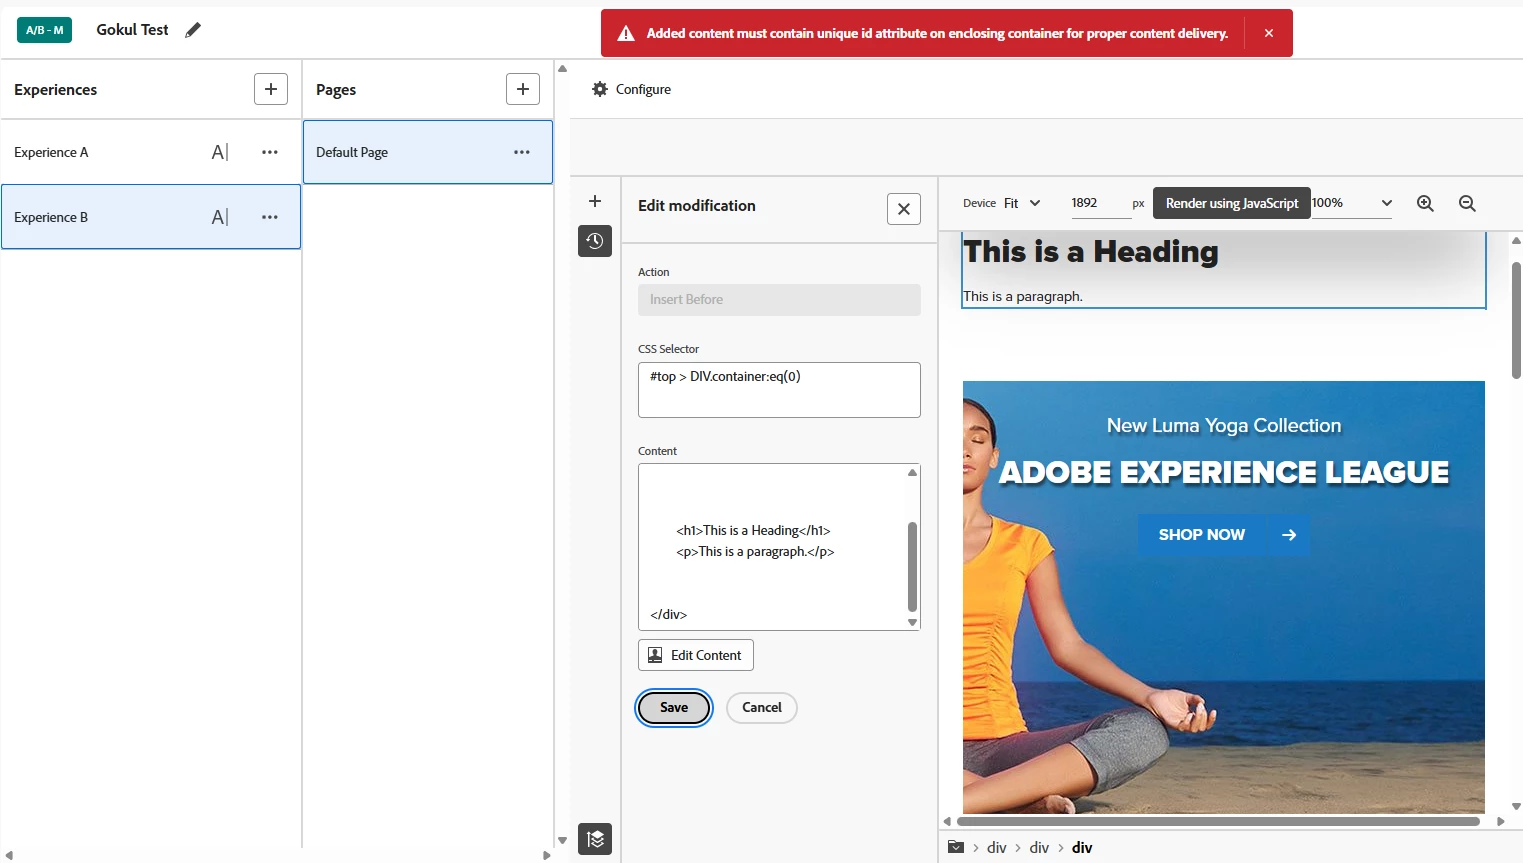Click Content box scroll up arrow
1523x863 pixels.
(x=912, y=472)
